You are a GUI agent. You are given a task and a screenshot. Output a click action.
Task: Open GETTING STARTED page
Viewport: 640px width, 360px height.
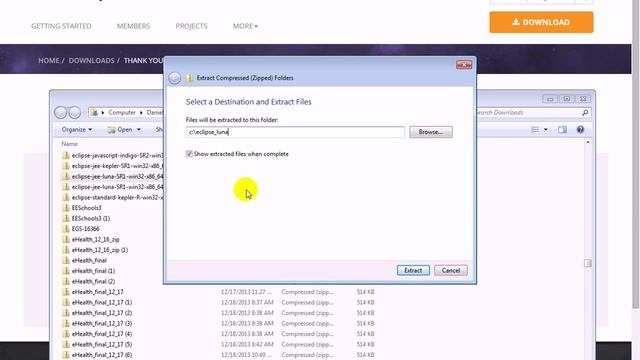61,26
